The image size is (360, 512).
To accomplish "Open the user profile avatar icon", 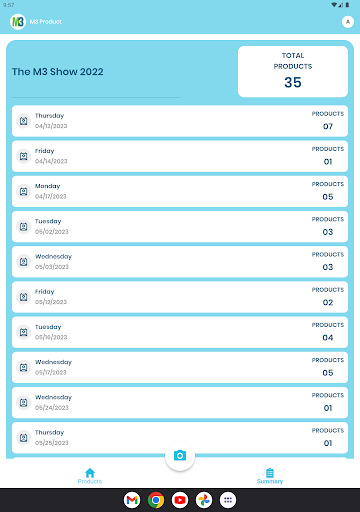I will [348, 22].
